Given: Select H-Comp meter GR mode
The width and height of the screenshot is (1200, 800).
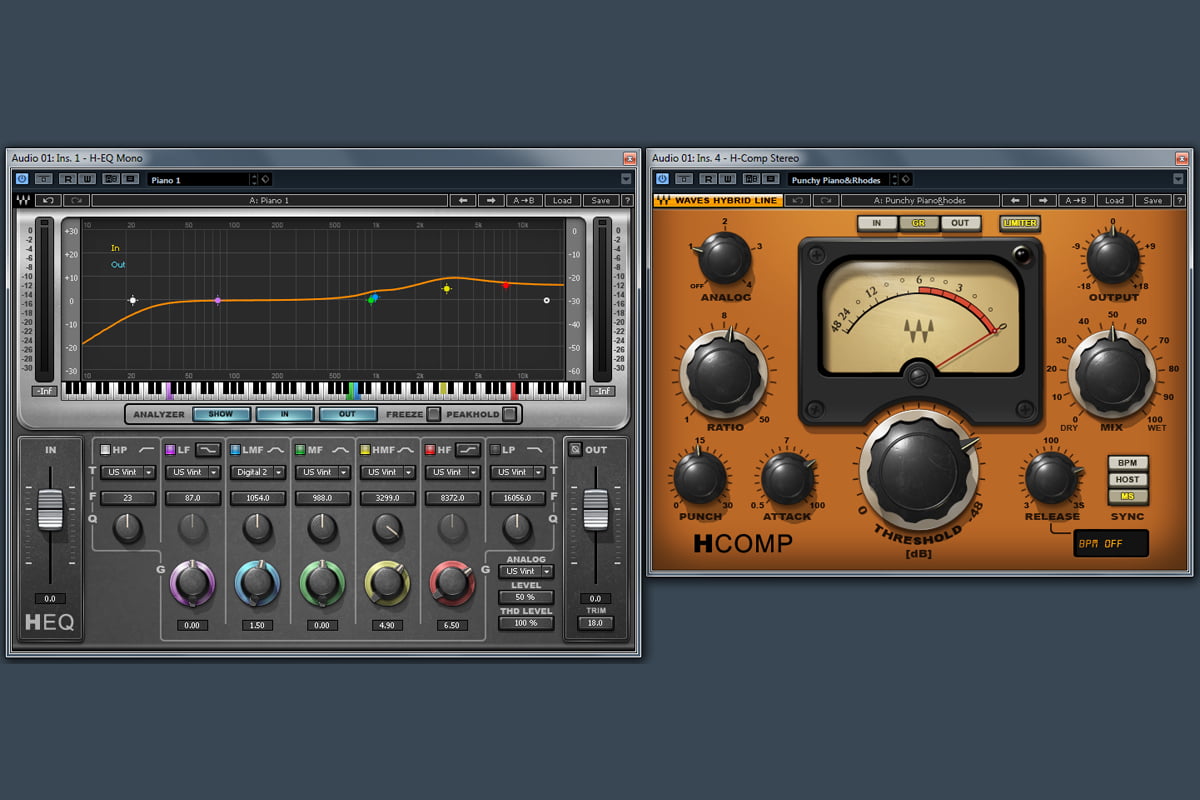Looking at the screenshot, I should (x=919, y=223).
